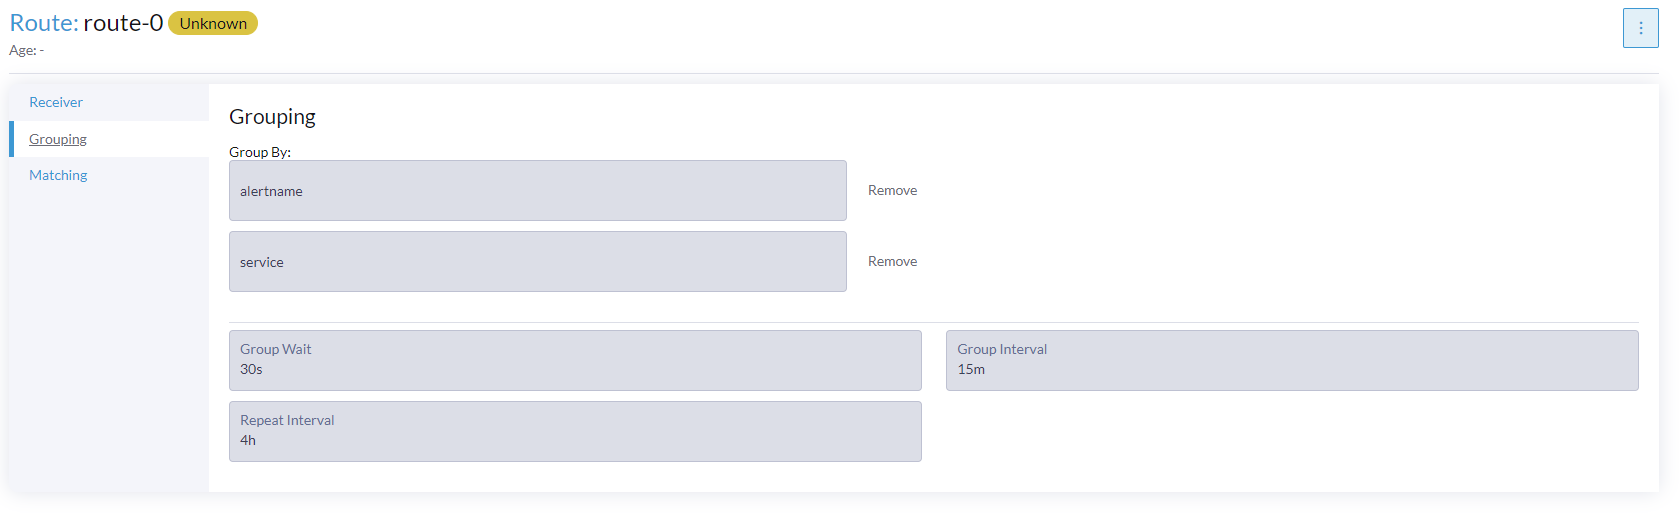
Task: Open the three-dot actions menu
Action: coord(1640,28)
